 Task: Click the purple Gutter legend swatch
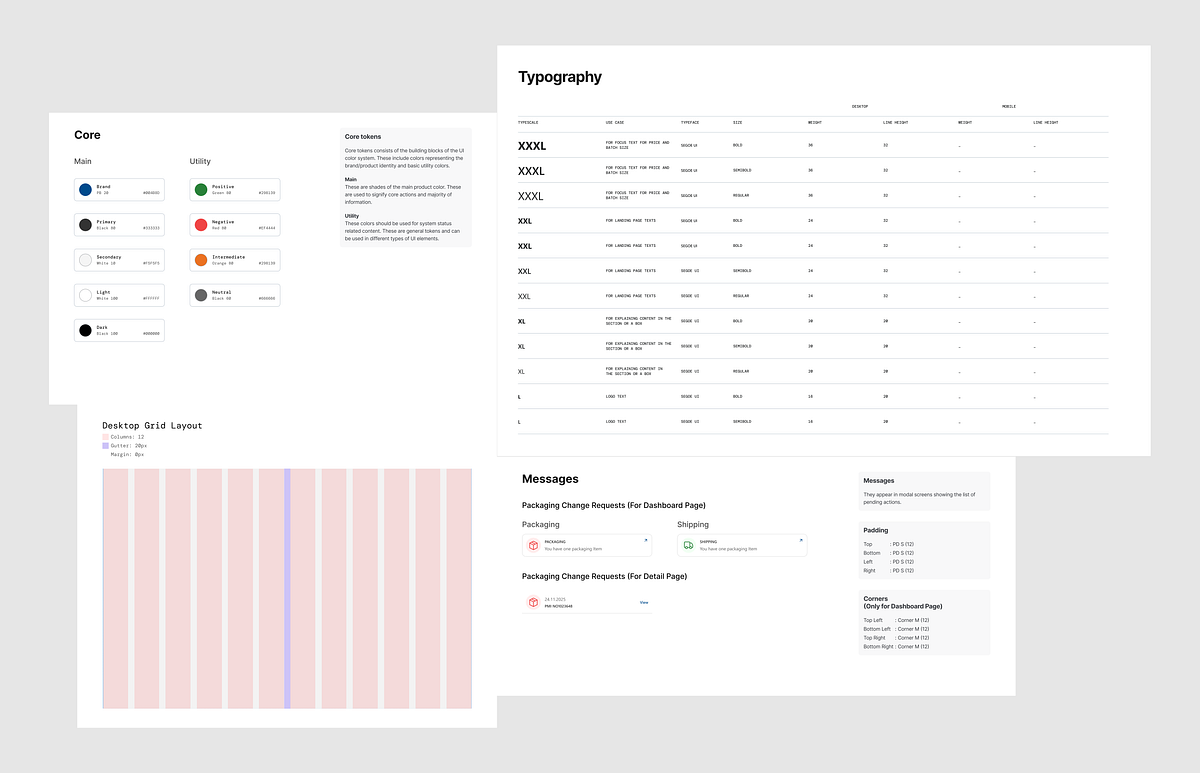[105, 446]
